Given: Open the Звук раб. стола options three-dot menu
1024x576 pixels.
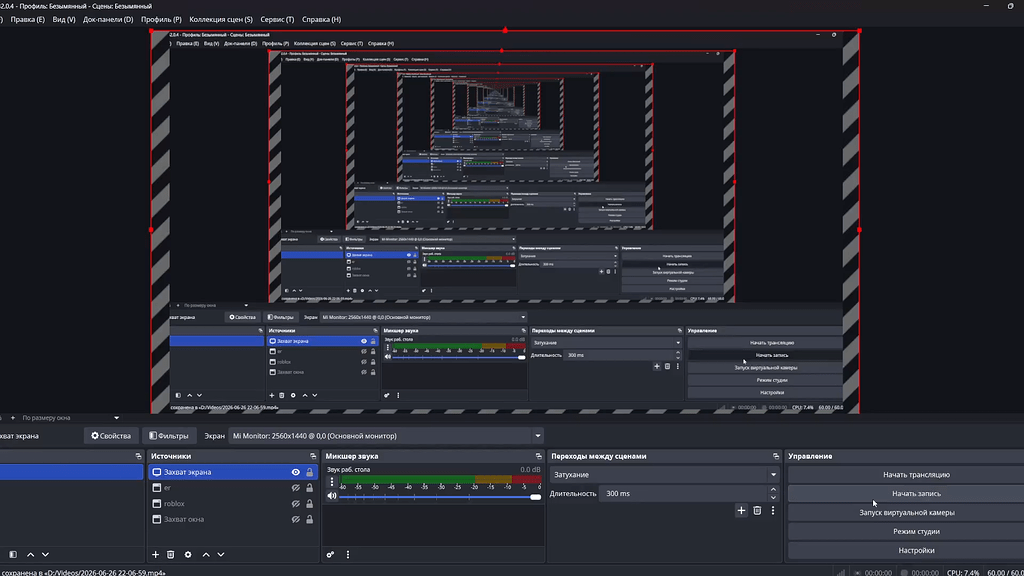Looking at the screenshot, I should [332, 482].
